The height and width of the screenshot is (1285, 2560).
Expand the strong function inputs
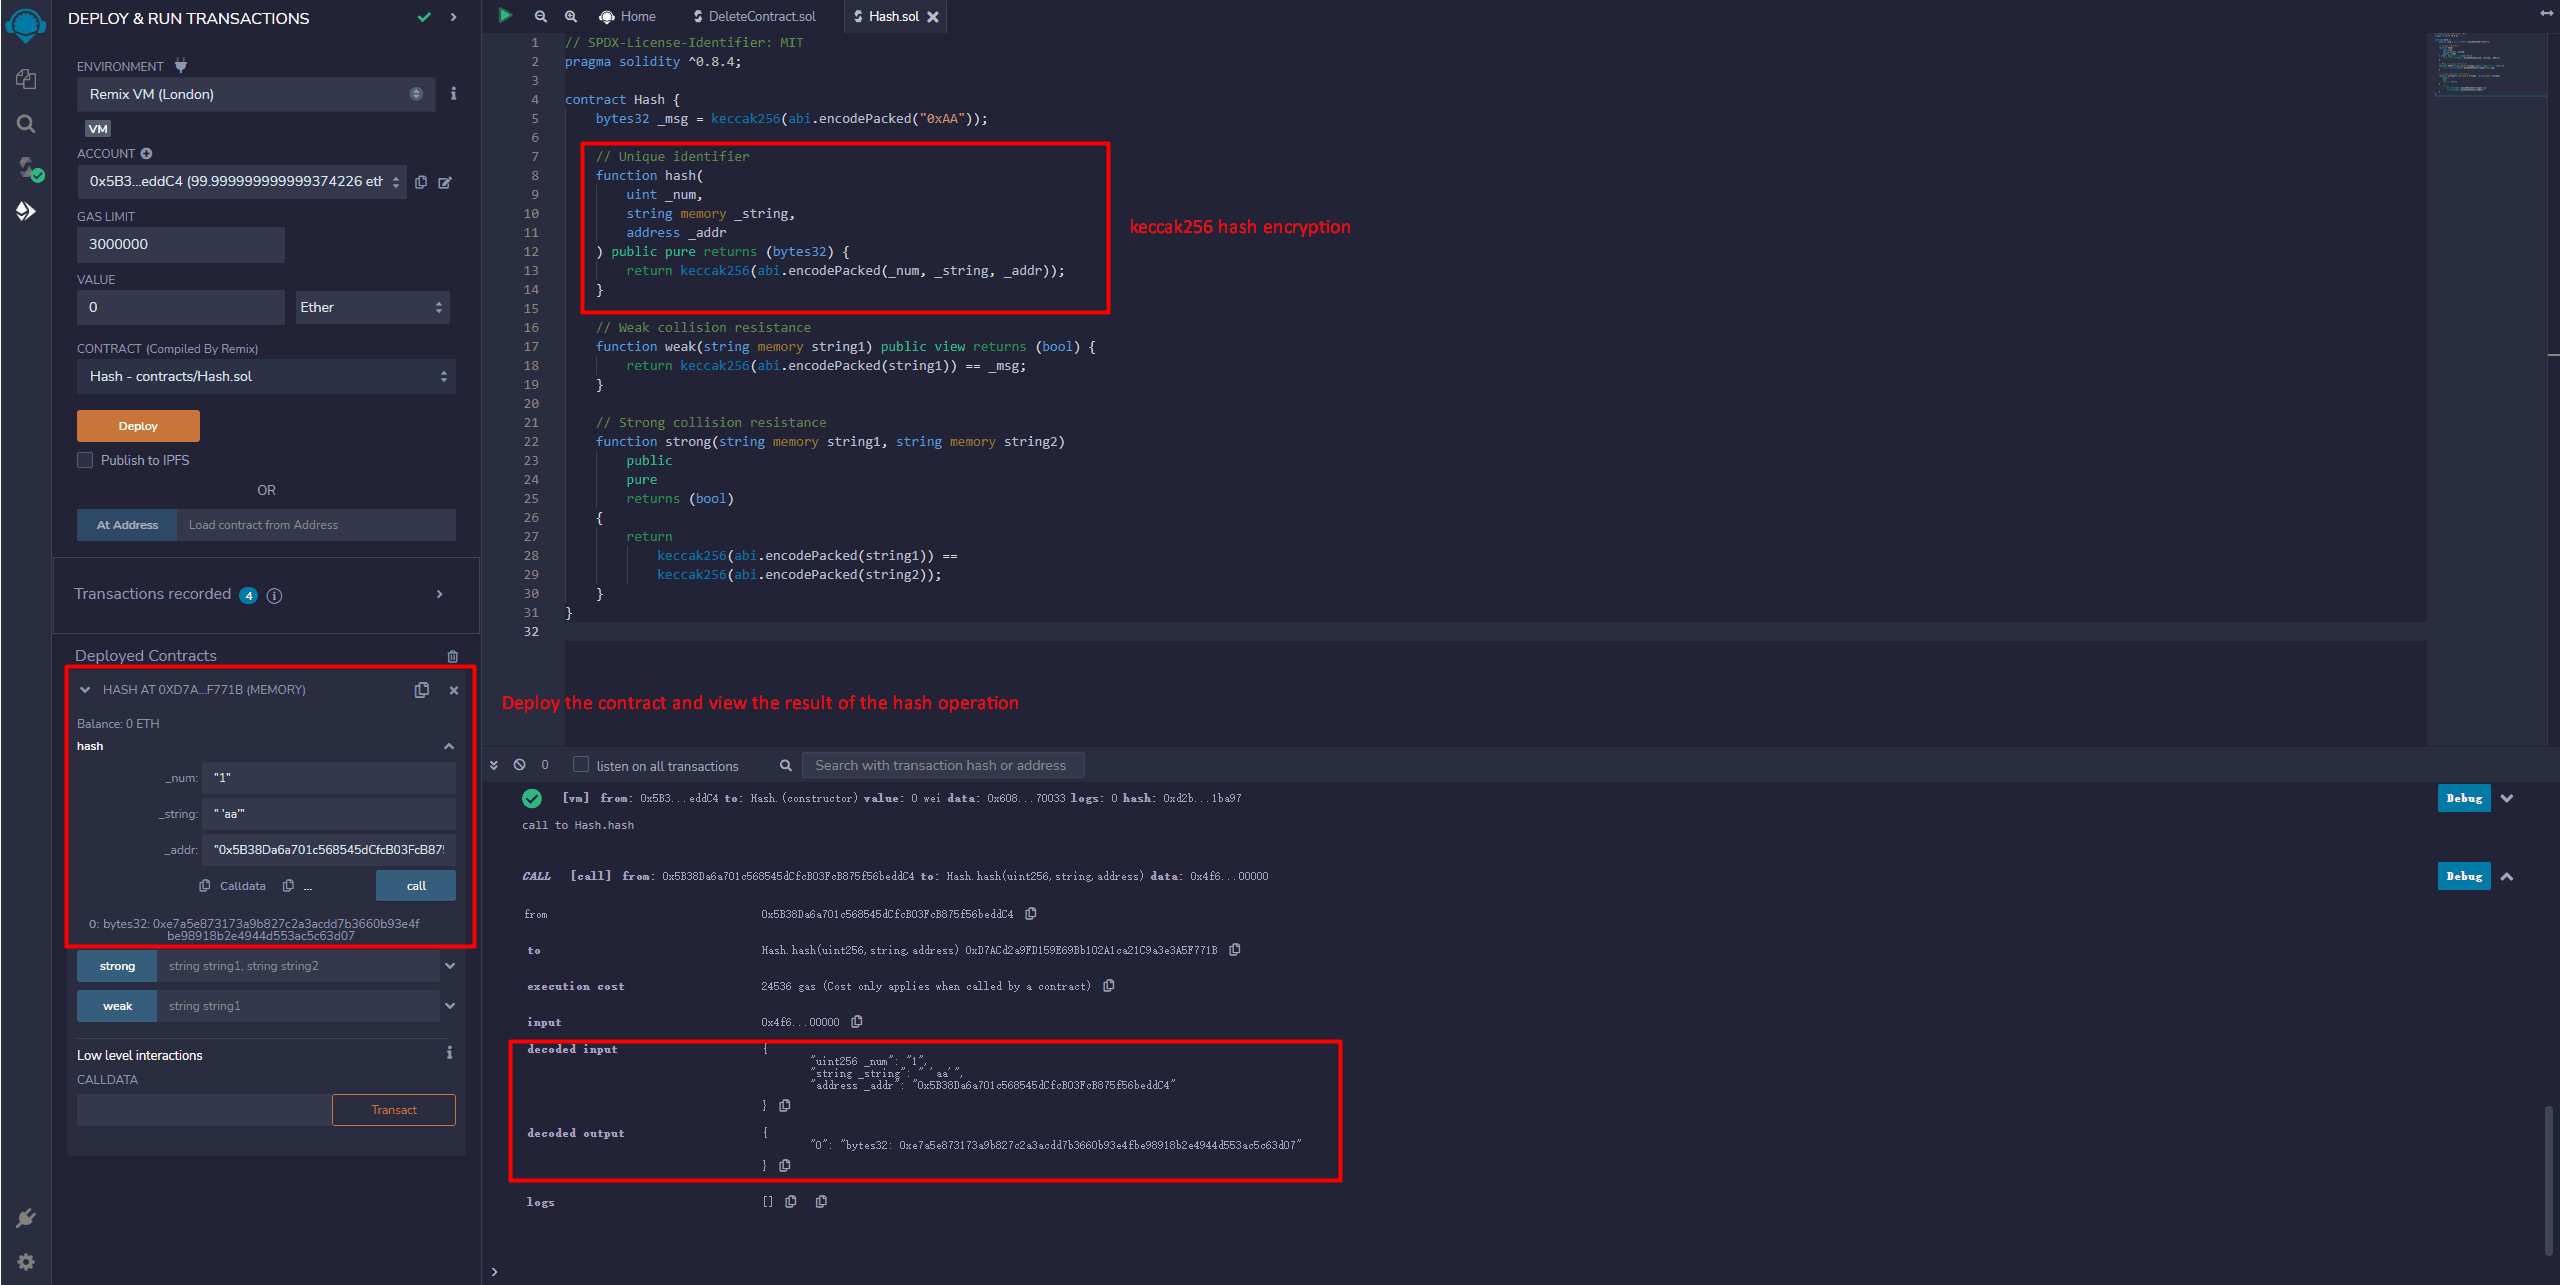point(450,966)
